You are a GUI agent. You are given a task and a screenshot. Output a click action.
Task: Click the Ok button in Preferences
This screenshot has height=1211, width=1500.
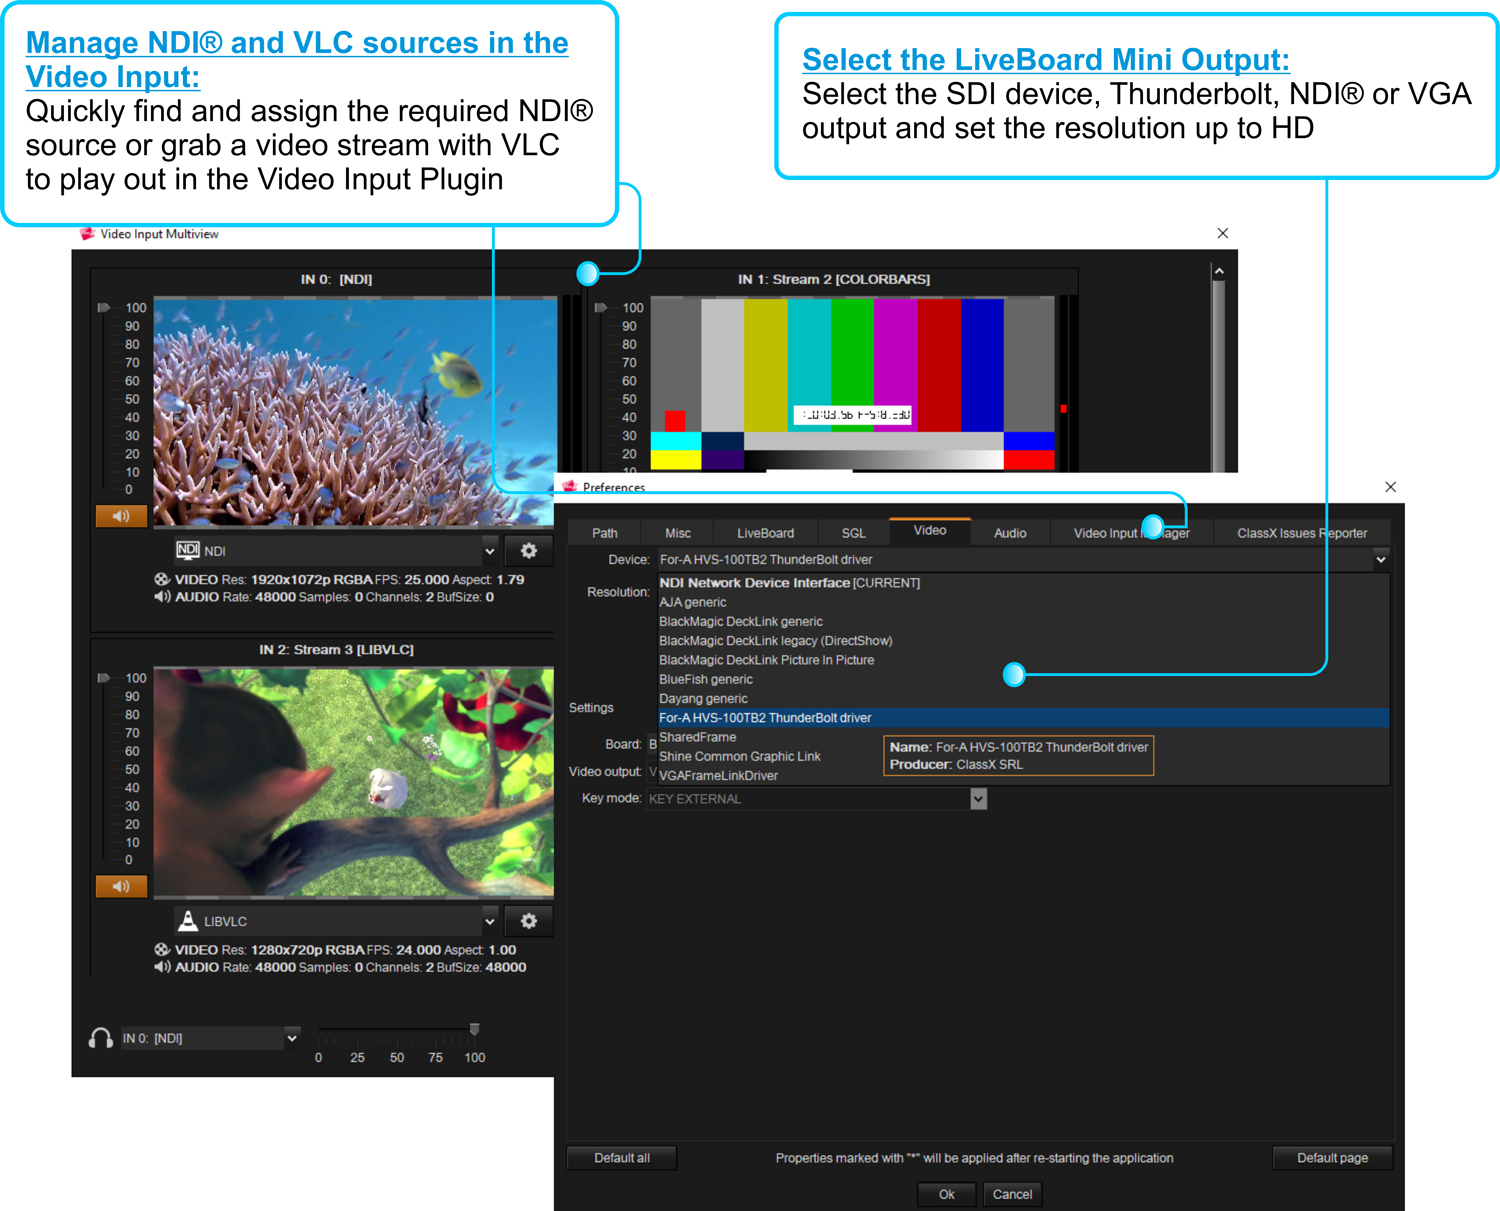click(946, 1194)
